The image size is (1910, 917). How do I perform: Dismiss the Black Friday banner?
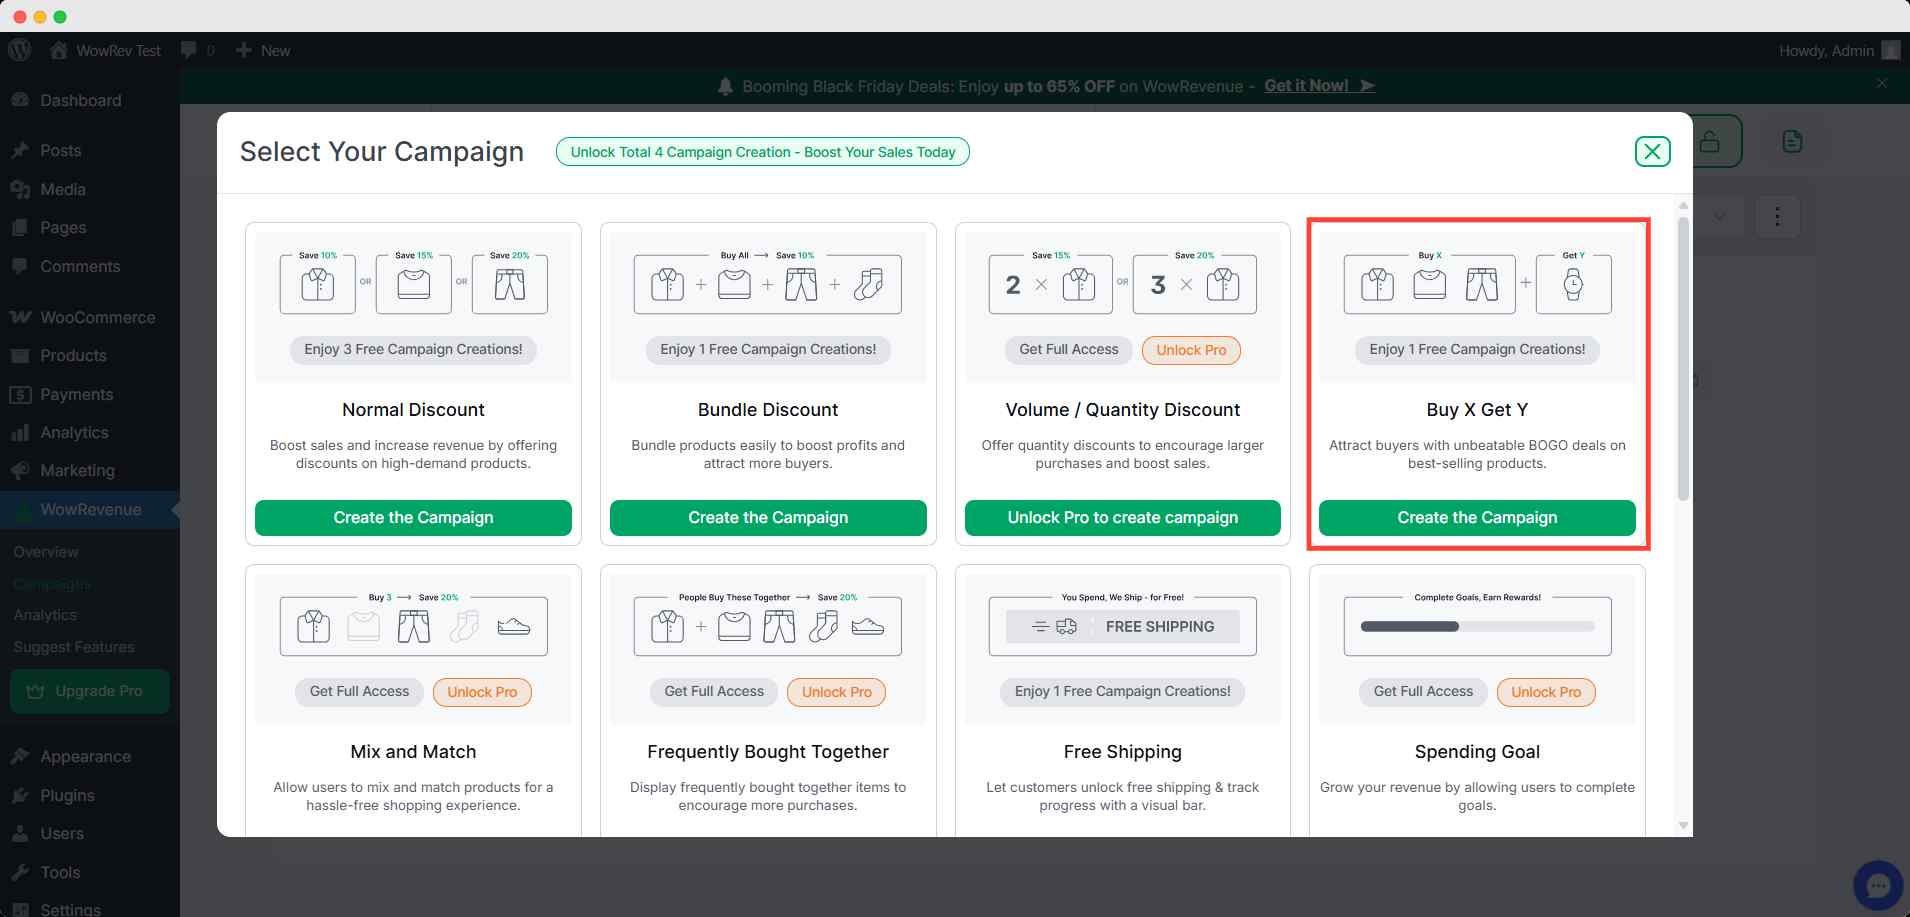1882,83
